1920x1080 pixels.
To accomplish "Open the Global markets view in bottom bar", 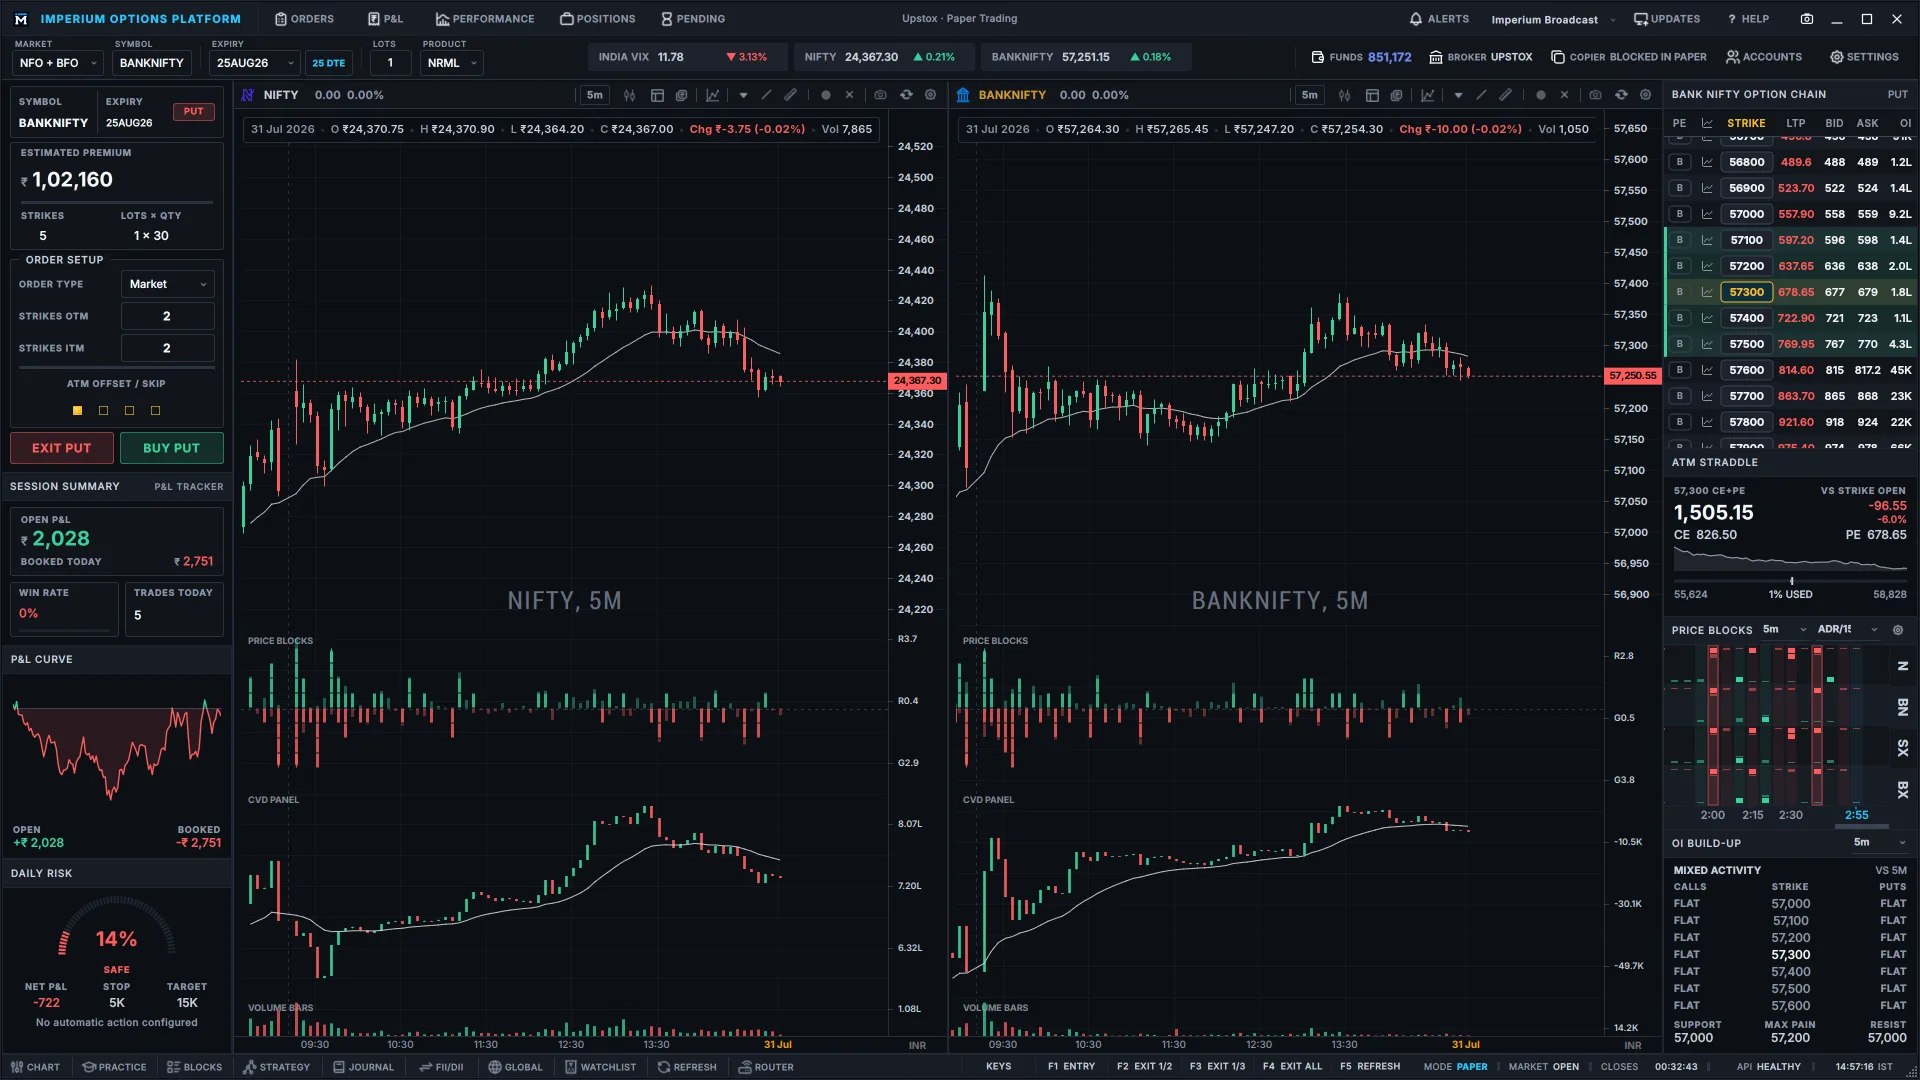I will (x=515, y=1067).
